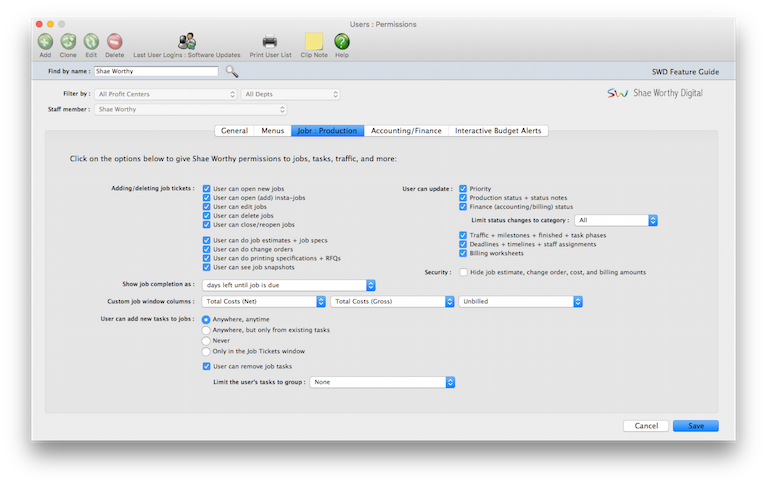The height and width of the screenshot is (485, 767).
Task: Click the Print User List icon
Action: pos(270,42)
